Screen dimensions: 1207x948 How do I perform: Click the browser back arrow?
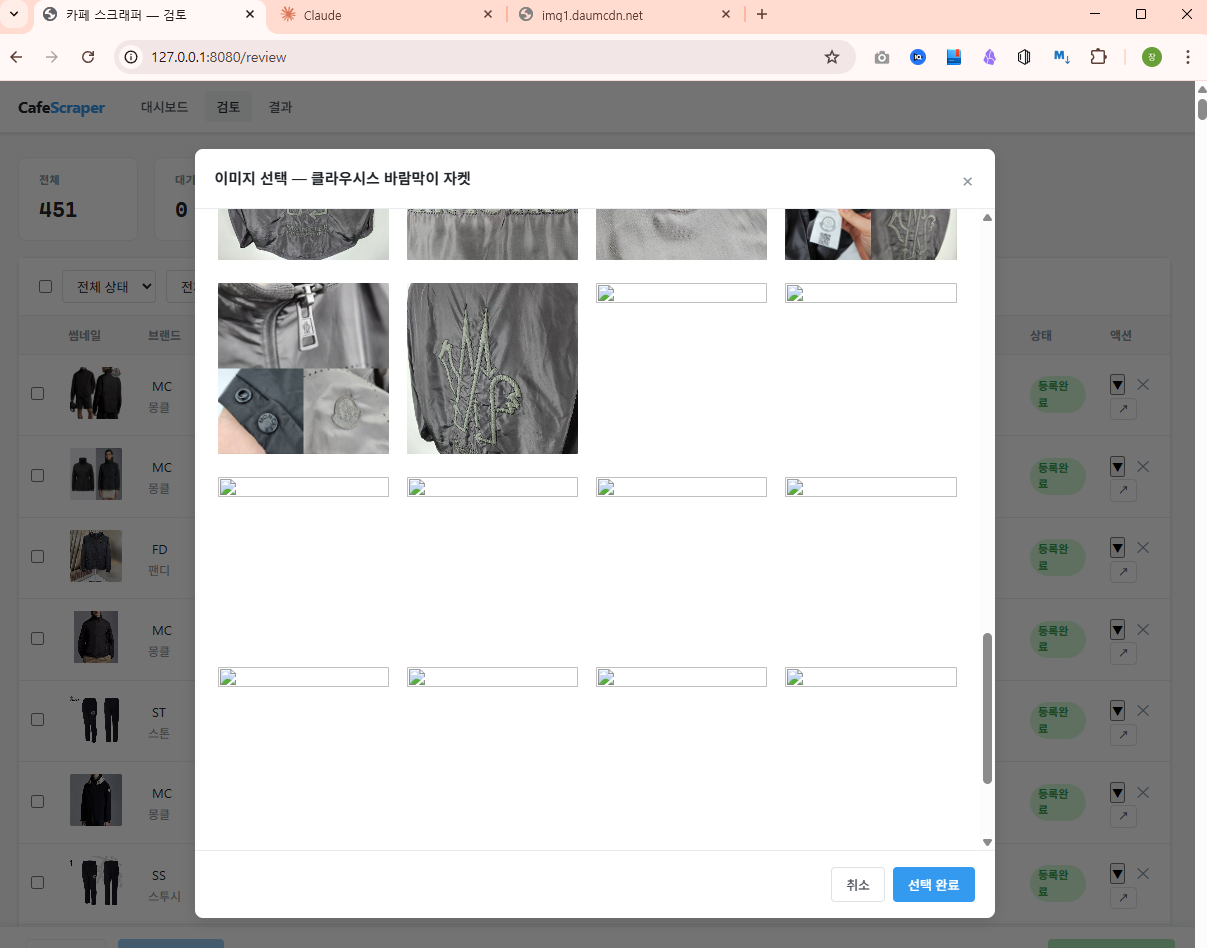coord(17,57)
